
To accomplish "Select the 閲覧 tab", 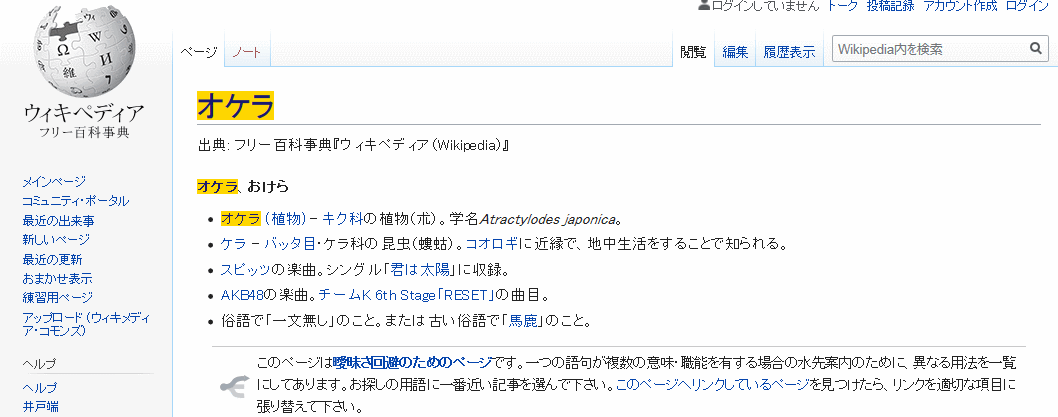I will pyautogui.click(x=694, y=52).
